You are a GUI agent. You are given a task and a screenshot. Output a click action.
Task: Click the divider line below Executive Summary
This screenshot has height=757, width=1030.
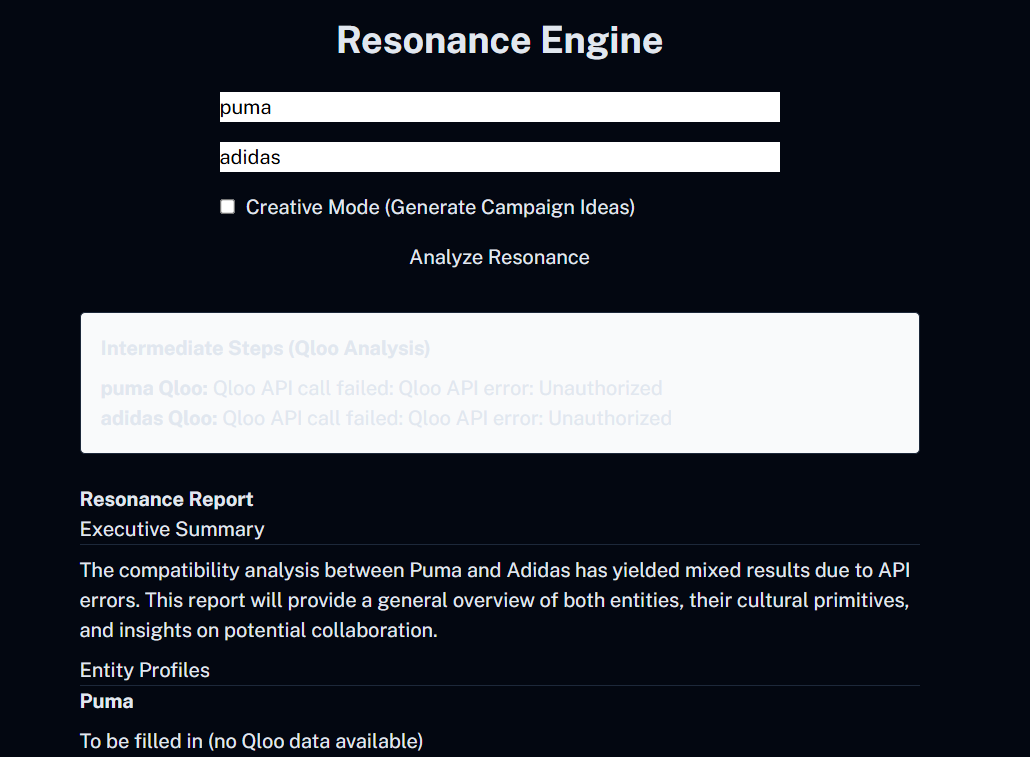499,545
